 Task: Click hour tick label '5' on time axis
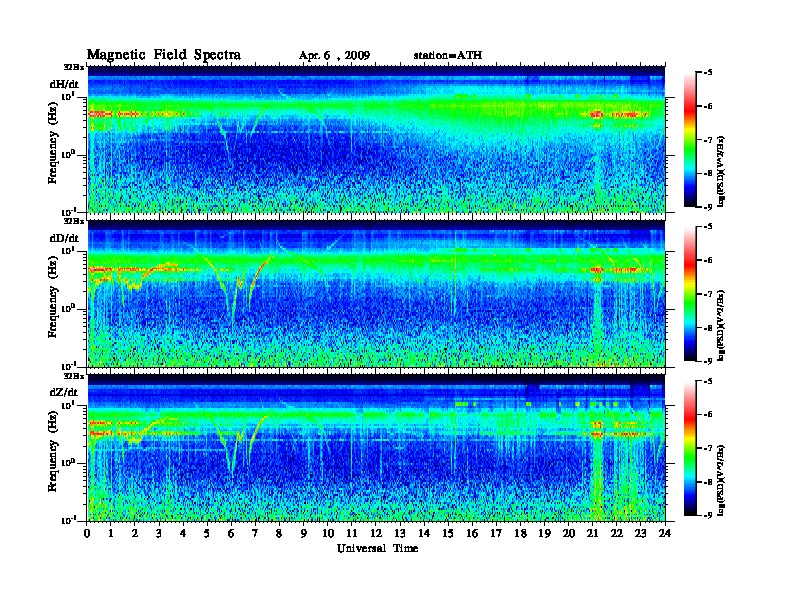207,533
